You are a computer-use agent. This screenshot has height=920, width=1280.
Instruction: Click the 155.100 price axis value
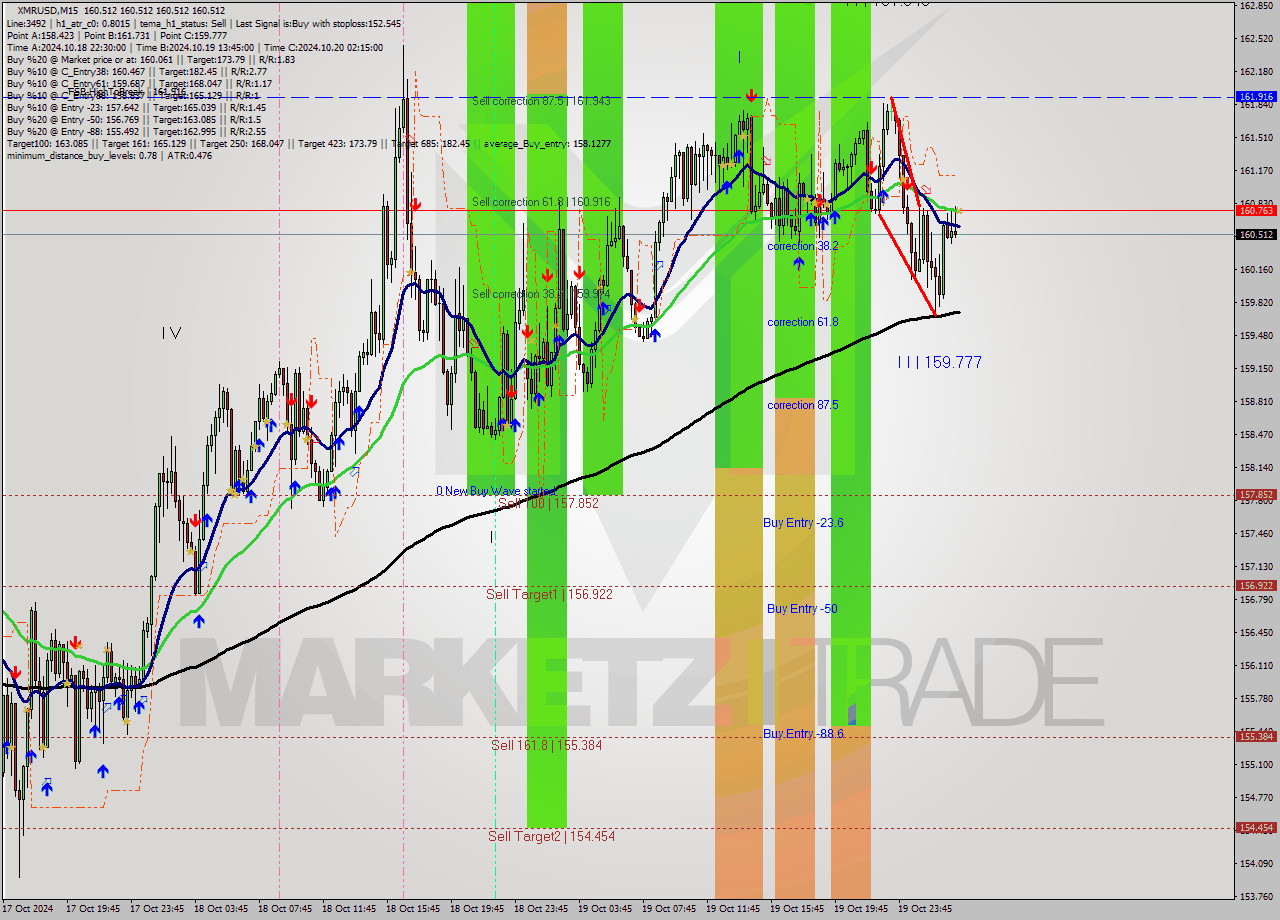pyautogui.click(x=1256, y=765)
